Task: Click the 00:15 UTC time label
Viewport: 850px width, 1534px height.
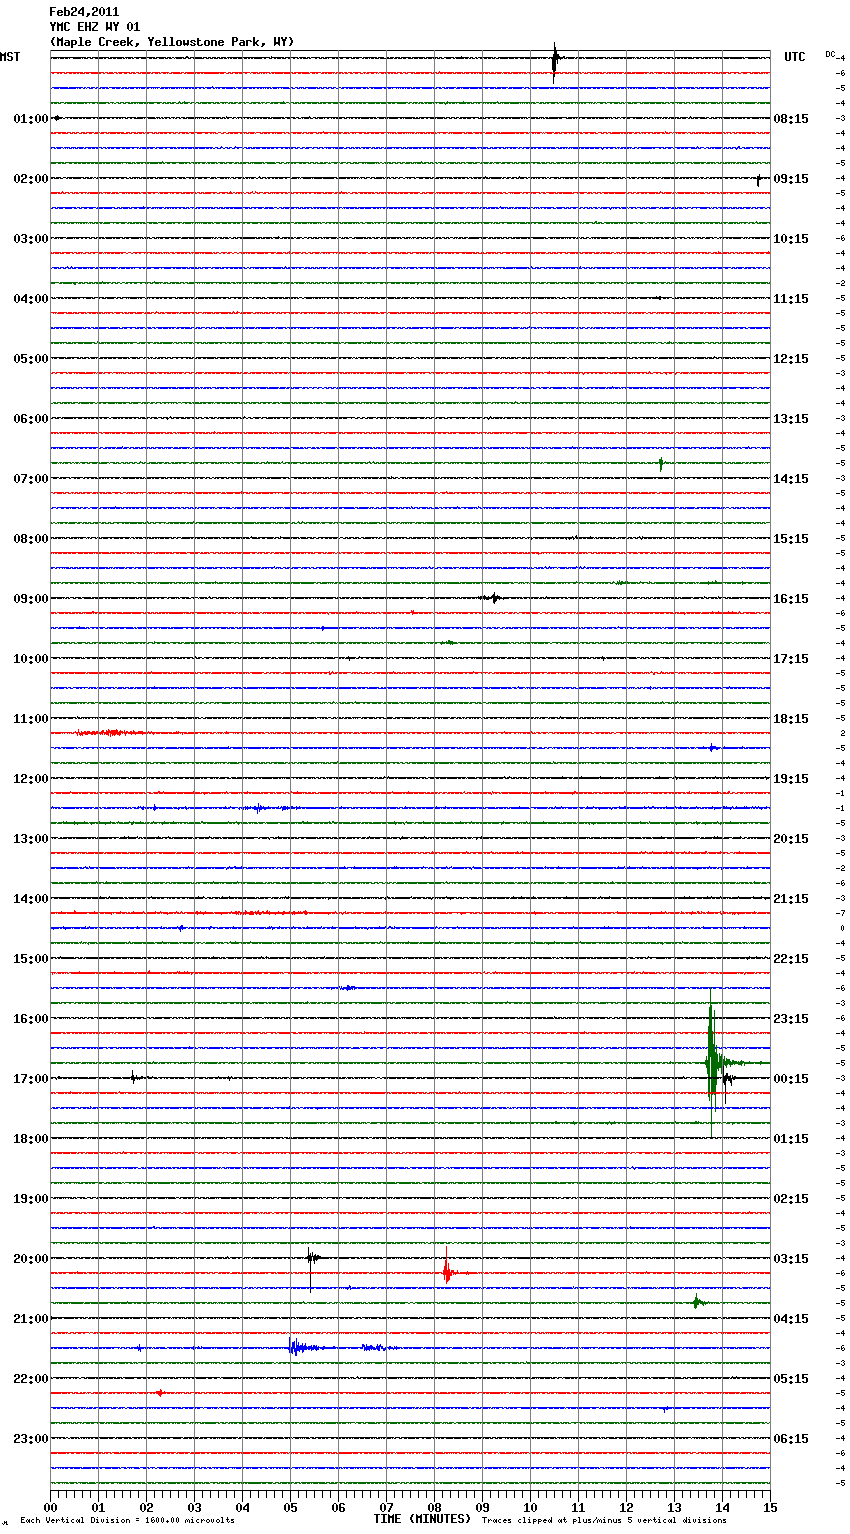Action: (x=791, y=1079)
